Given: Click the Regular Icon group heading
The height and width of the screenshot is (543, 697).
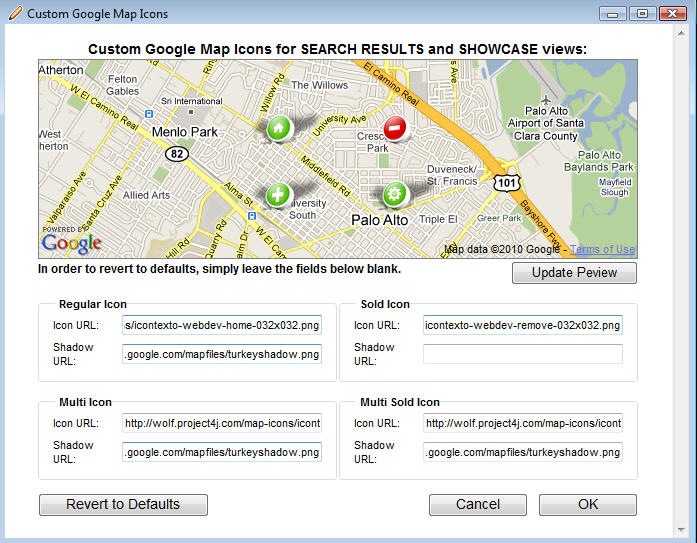Looking at the screenshot, I should point(93,304).
